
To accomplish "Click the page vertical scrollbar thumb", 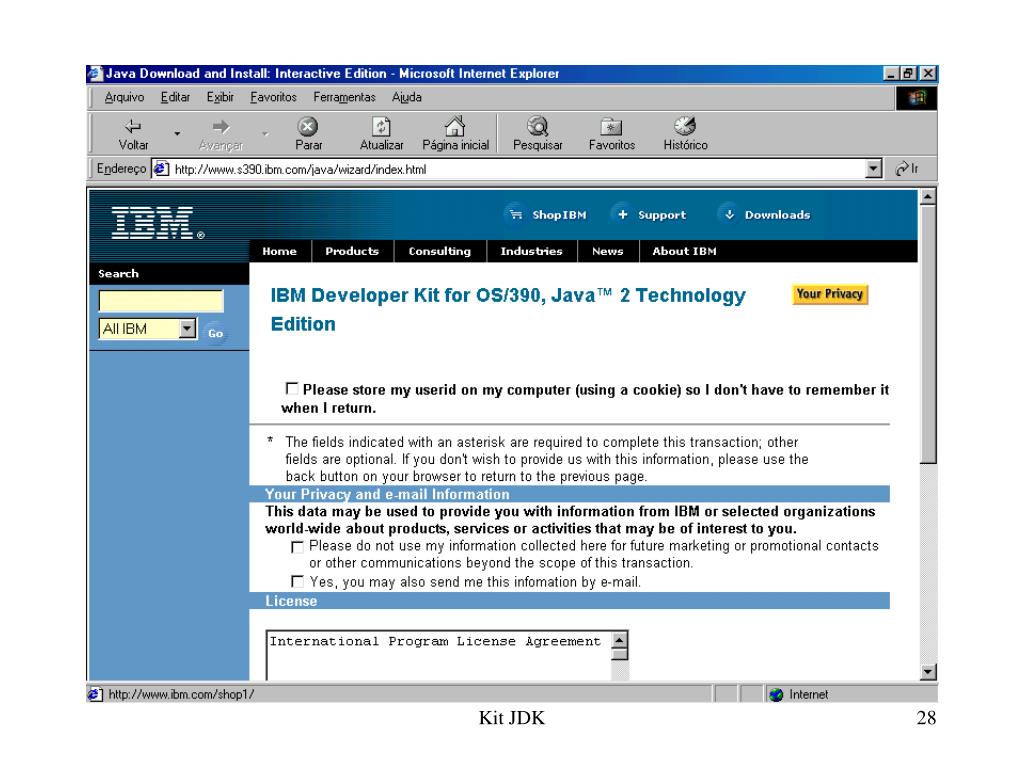I will [928, 334].
